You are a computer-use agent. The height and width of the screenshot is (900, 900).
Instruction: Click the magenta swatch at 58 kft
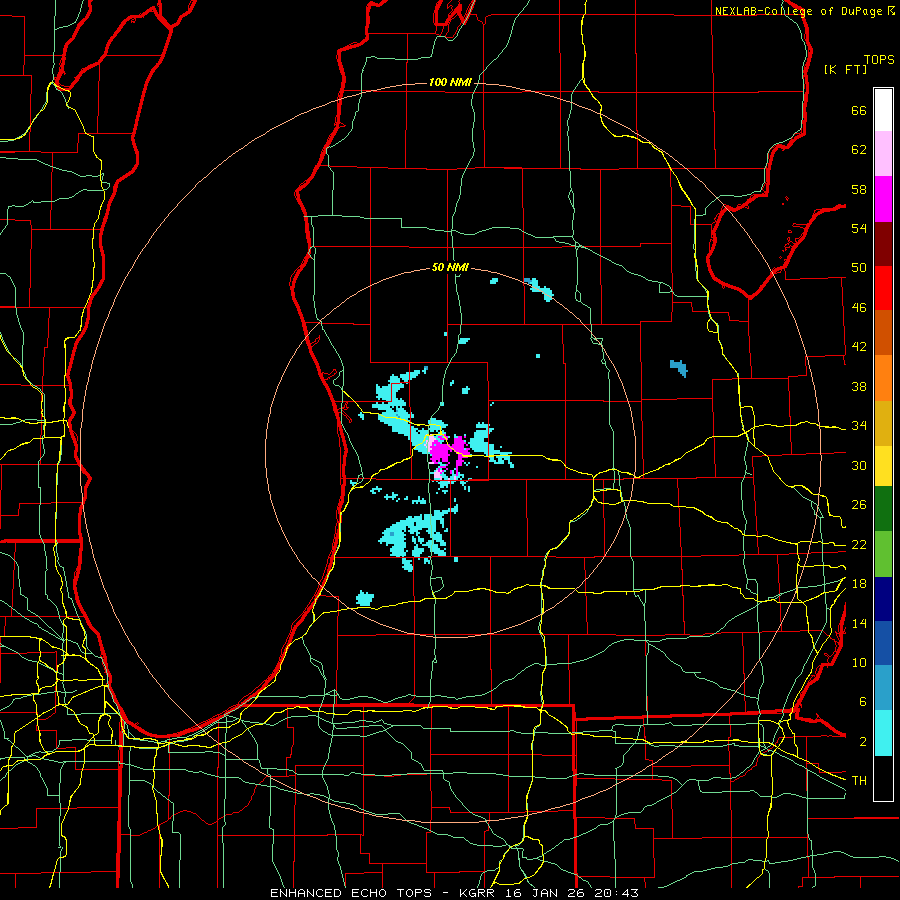883,199
